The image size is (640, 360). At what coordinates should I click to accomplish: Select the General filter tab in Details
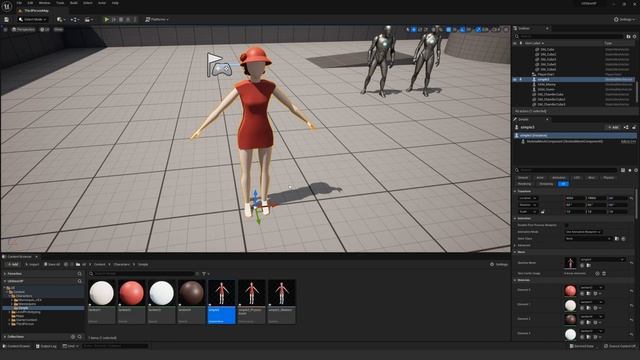pos(523,178)
